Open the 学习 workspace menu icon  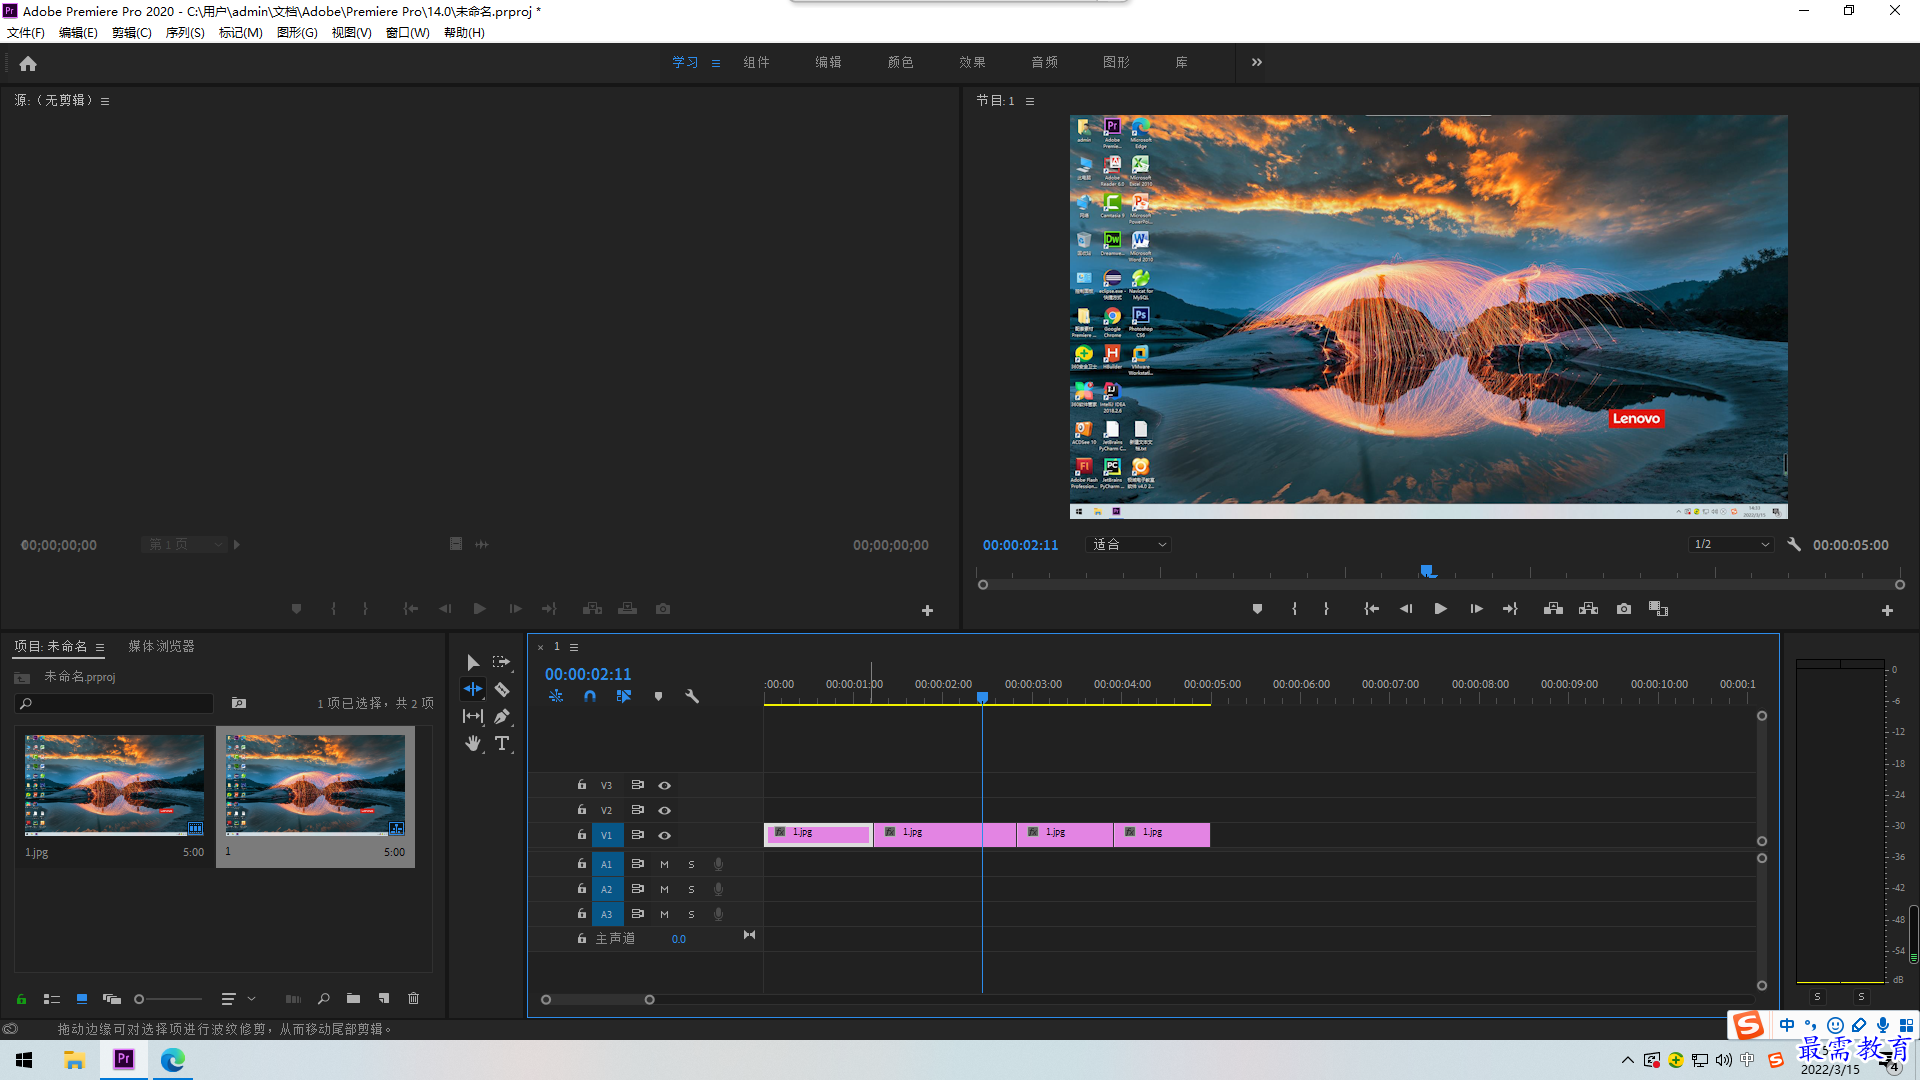pyautogui.click(x=716, y=63)
